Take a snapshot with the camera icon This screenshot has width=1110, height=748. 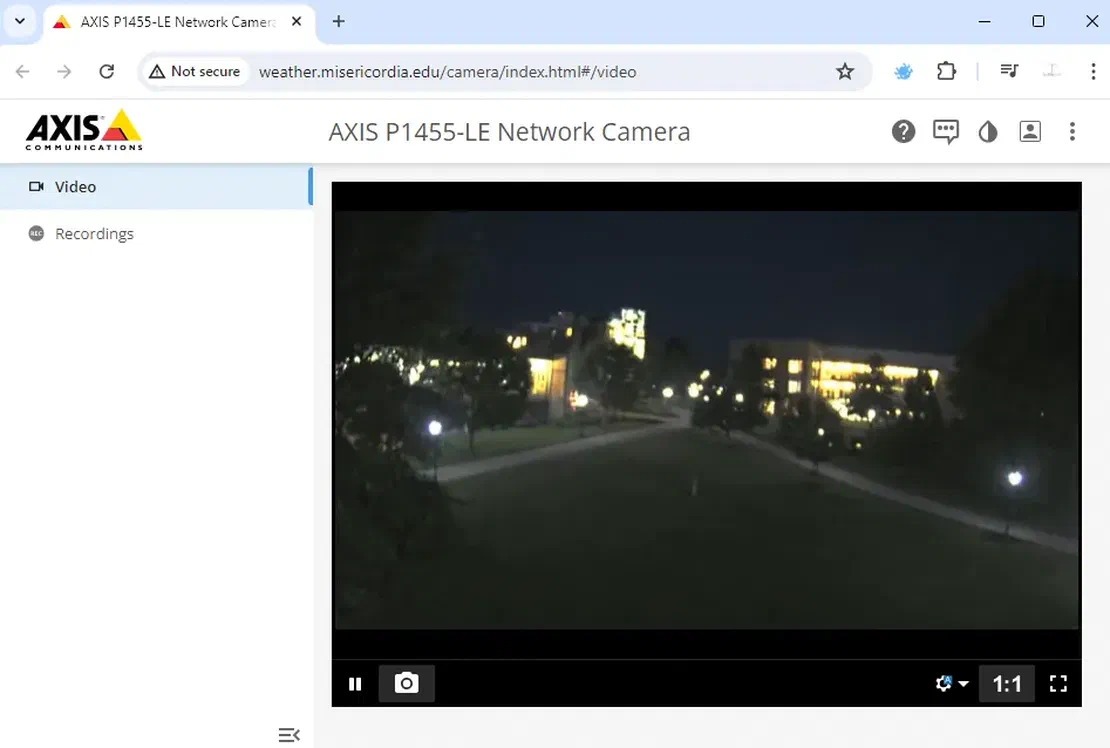click(406, 683)
